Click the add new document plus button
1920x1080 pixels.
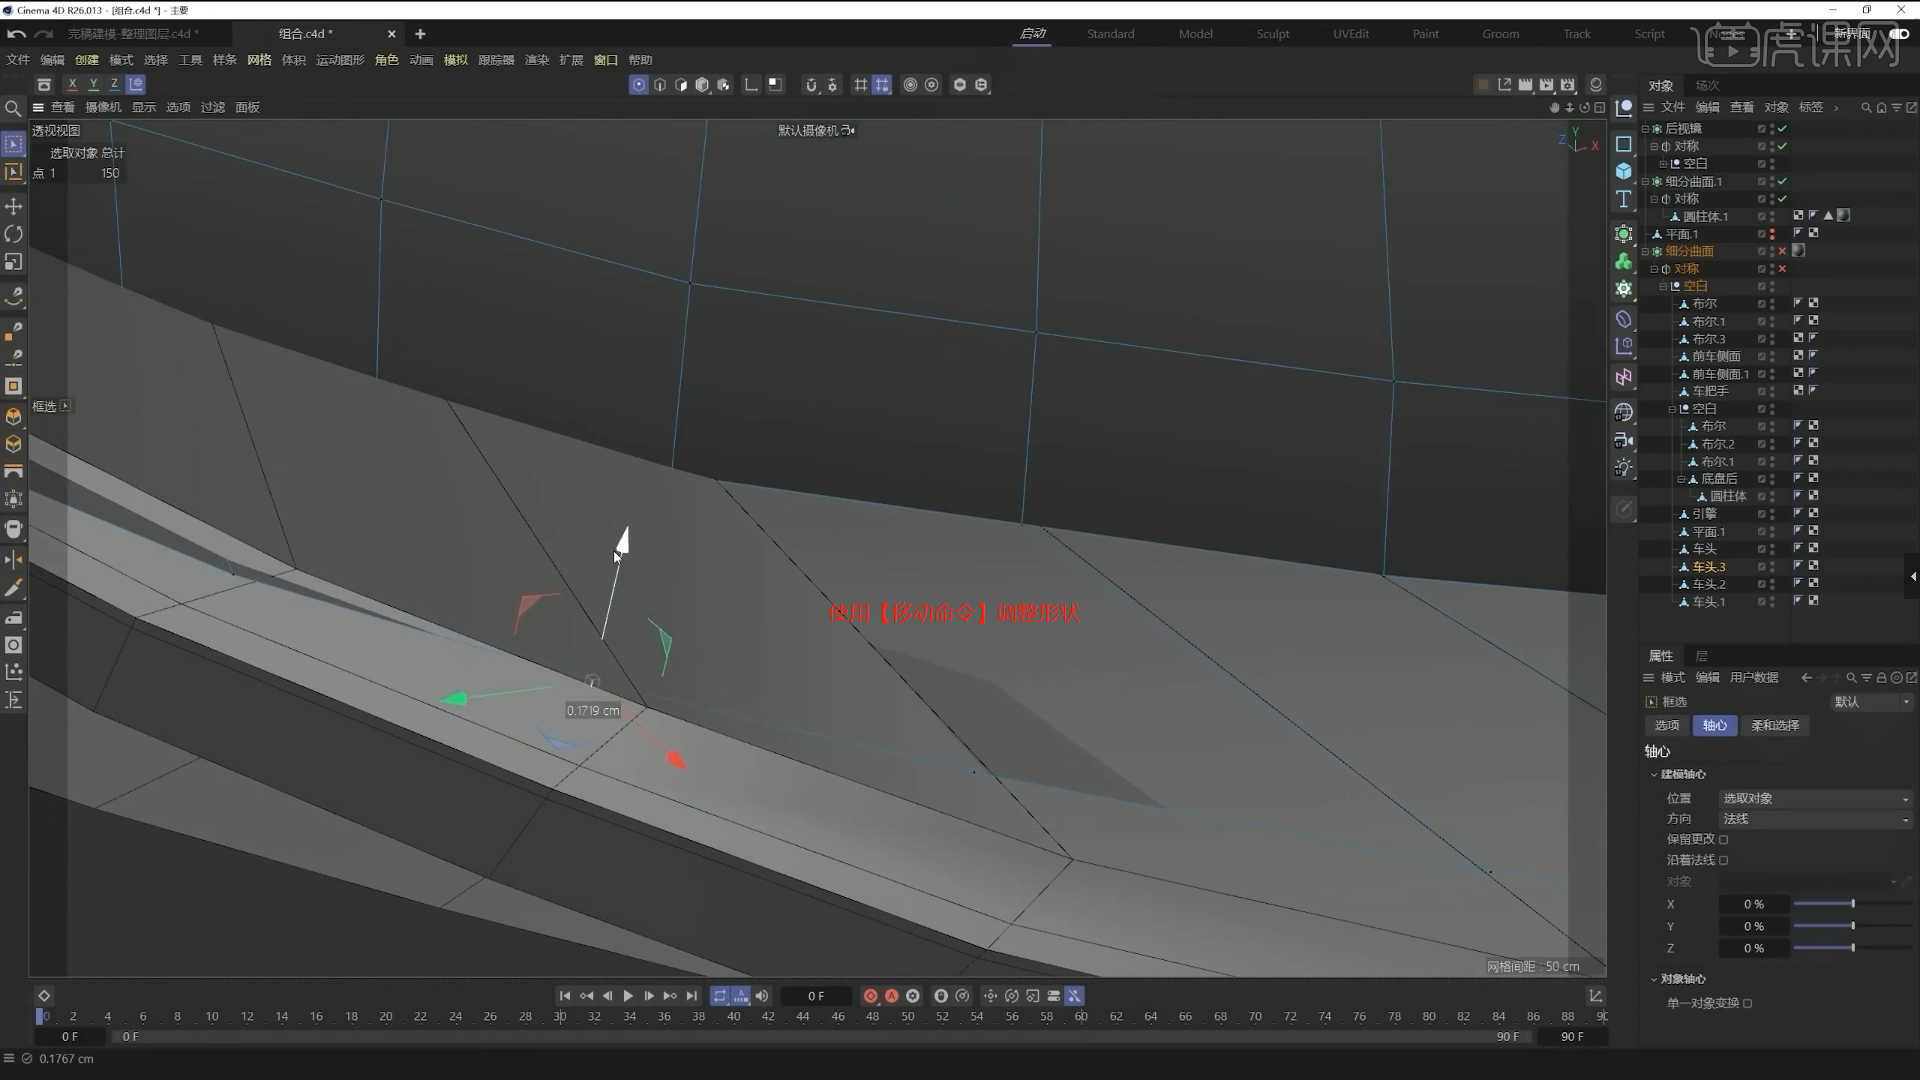point(420,34)
